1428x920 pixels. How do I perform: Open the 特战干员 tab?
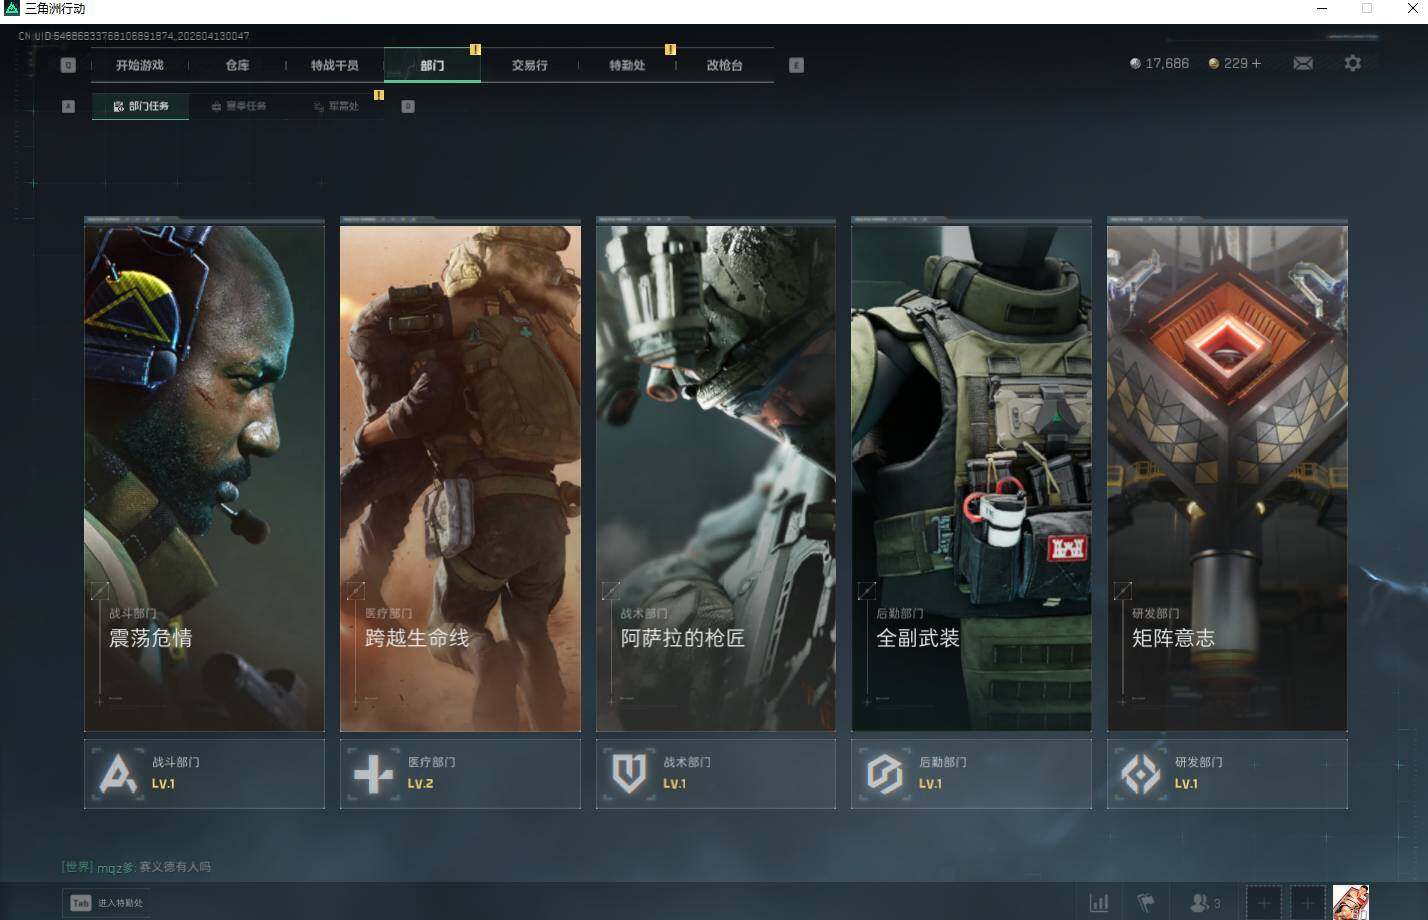[x=334, y=65]
